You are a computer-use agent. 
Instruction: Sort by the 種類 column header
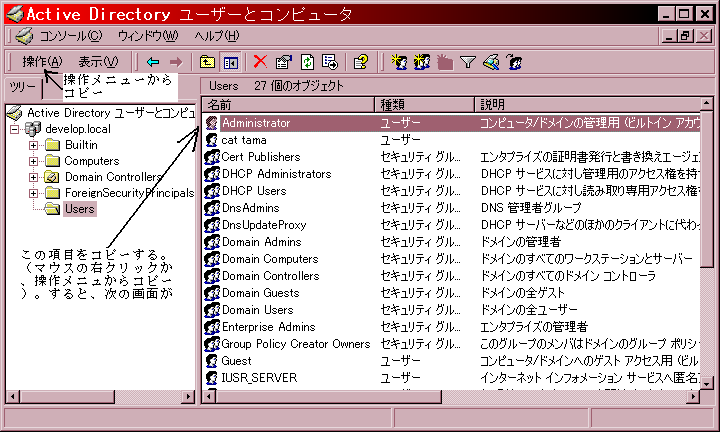click(424, 105)
